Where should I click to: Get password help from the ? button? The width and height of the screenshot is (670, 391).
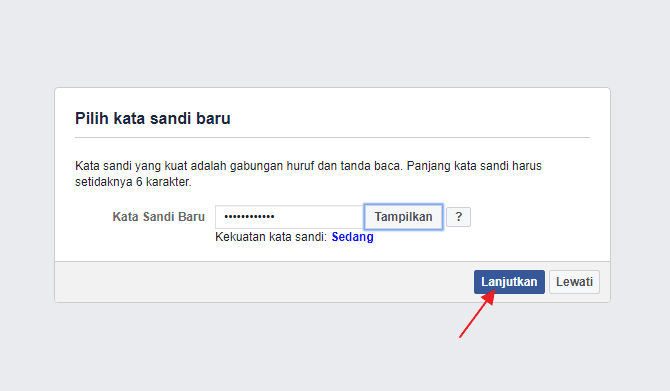[458, 217]
